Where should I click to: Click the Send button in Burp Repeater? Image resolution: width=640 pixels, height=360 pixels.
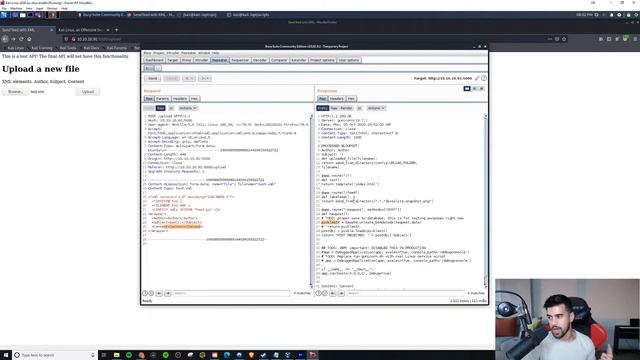click(x=152, y=78)
